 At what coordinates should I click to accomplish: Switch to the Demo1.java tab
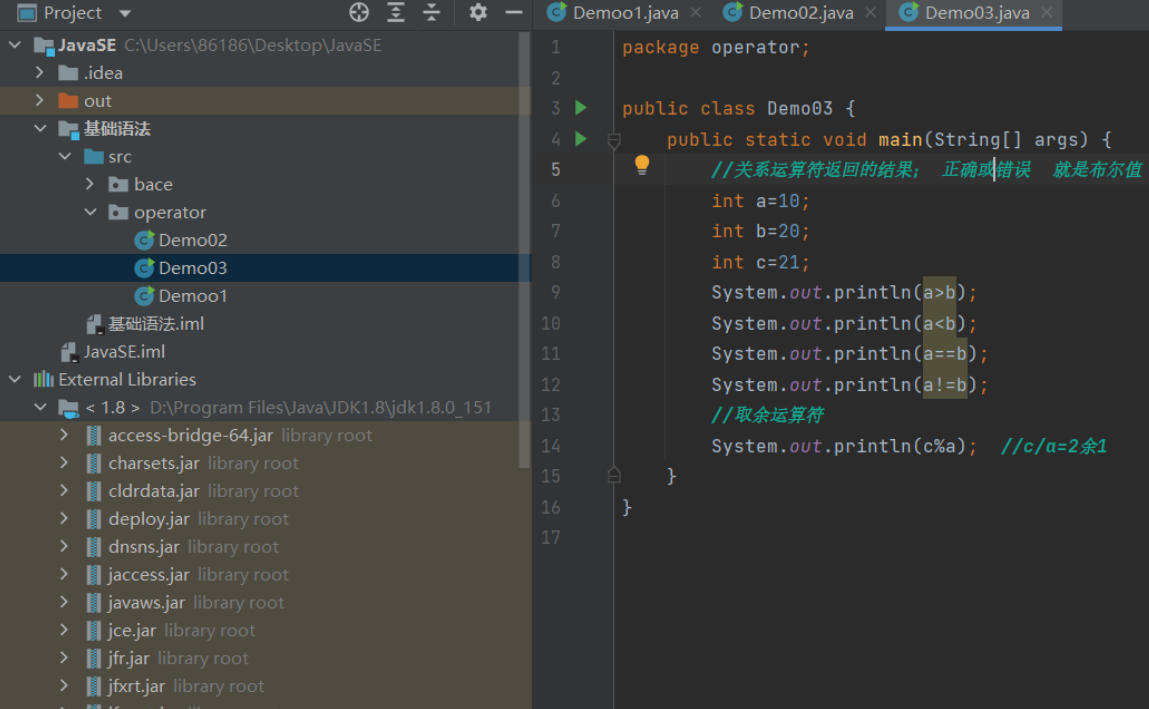626,13
